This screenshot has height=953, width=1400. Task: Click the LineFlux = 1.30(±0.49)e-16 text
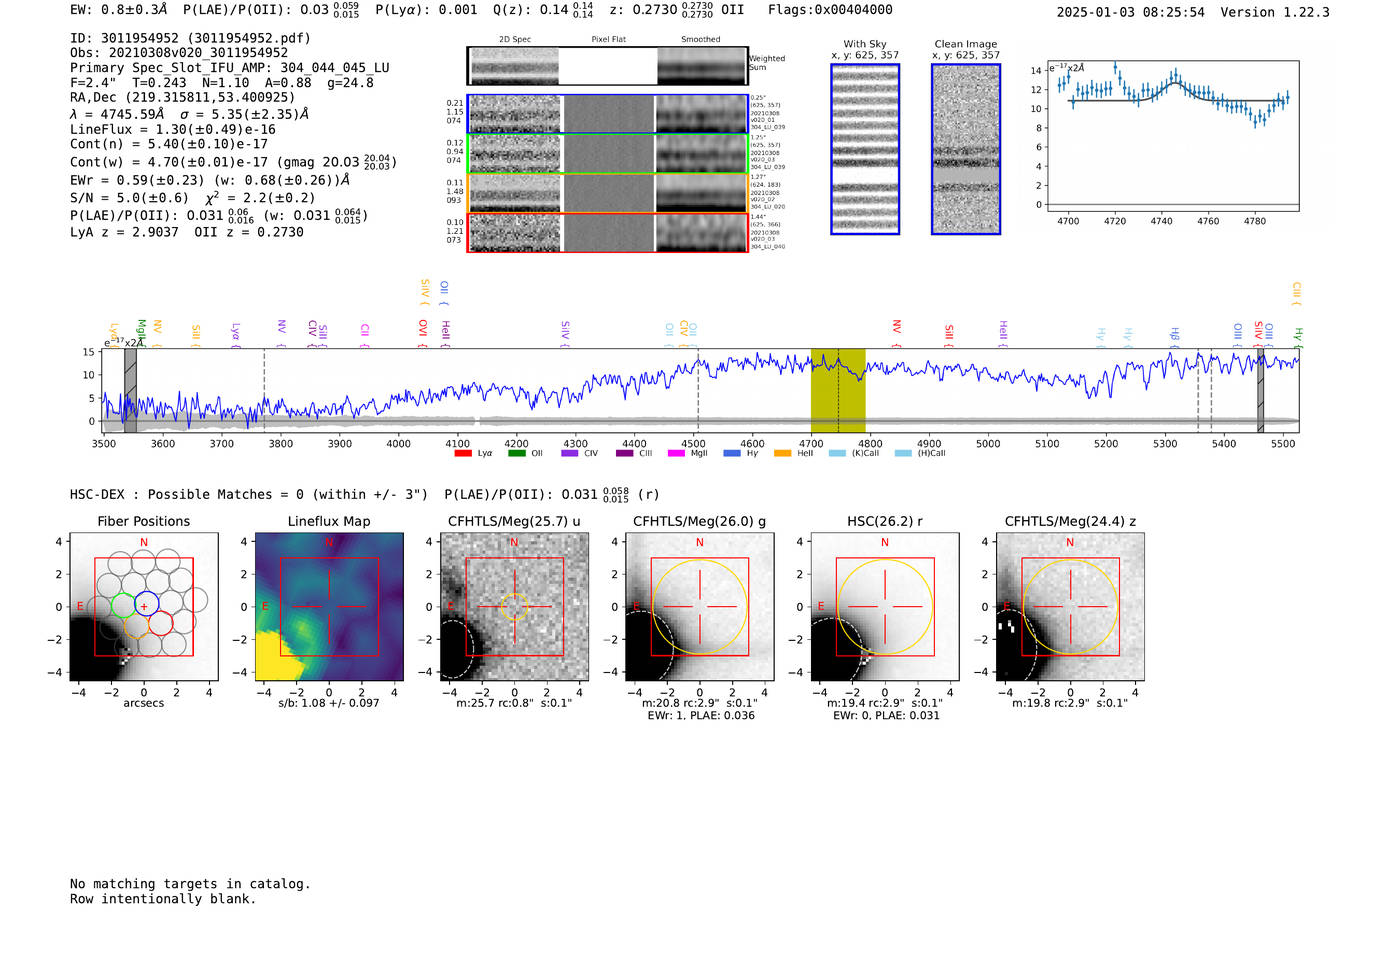(x=173, y=129)
